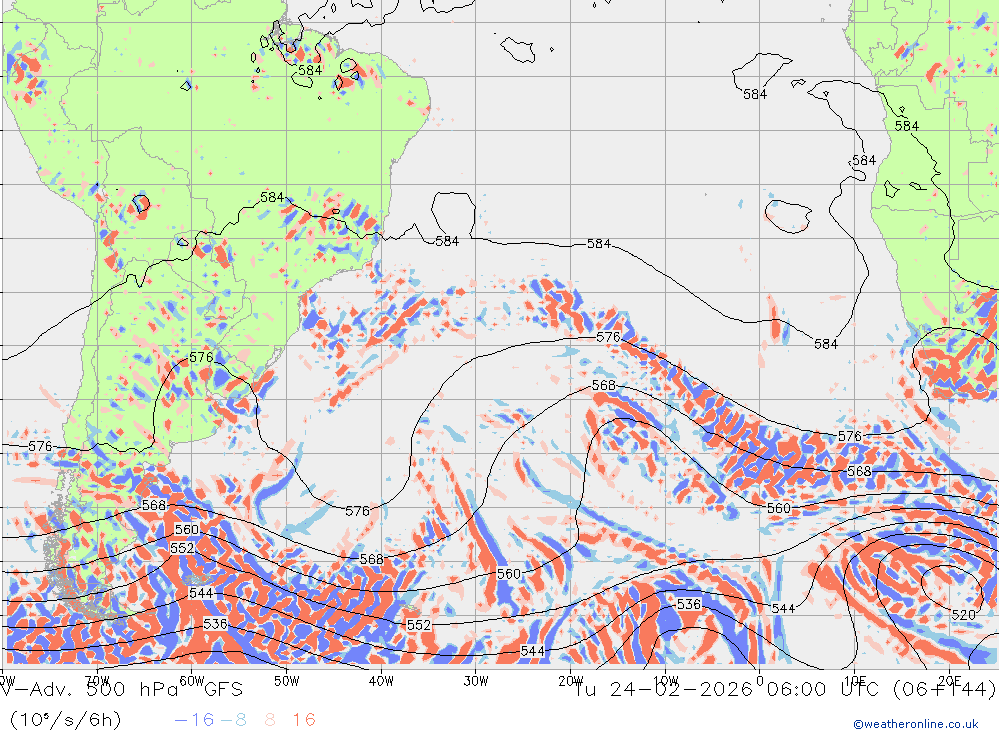The image size is (1000, 733).
Task: Select the -8 light blue legend value
Action: [x=233, y=720]
